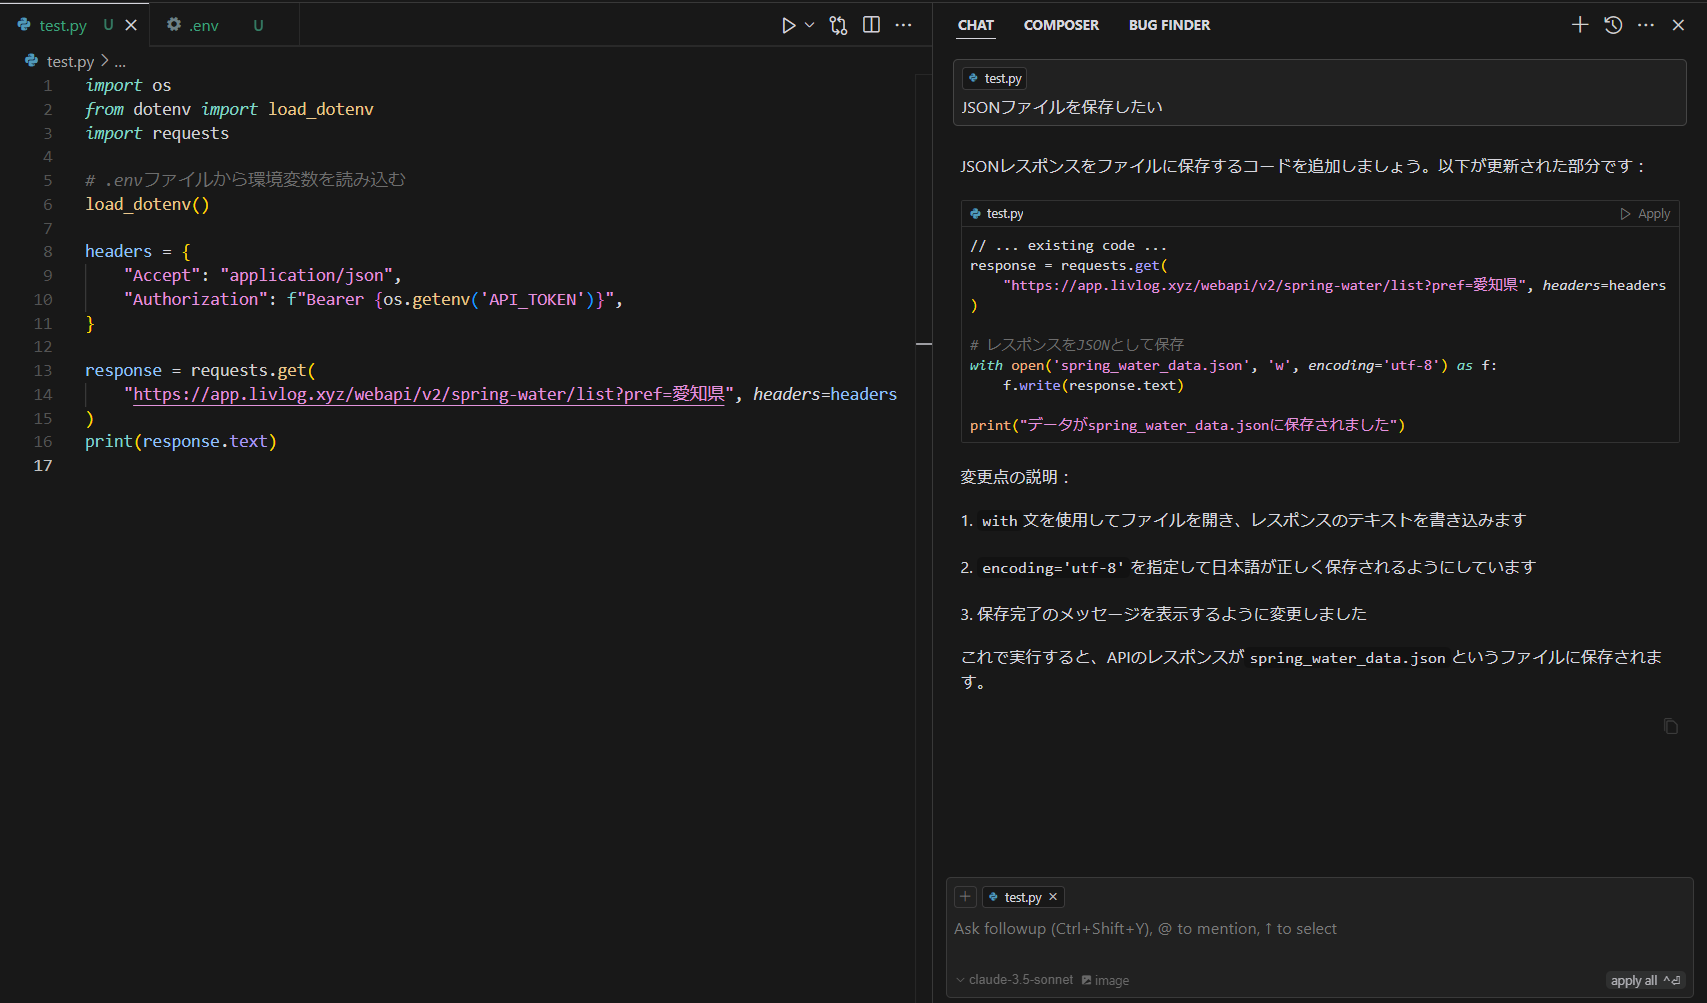1707x1003 pixels.
Task: Add context with the plus button in chat input
Action: point(965,897)
